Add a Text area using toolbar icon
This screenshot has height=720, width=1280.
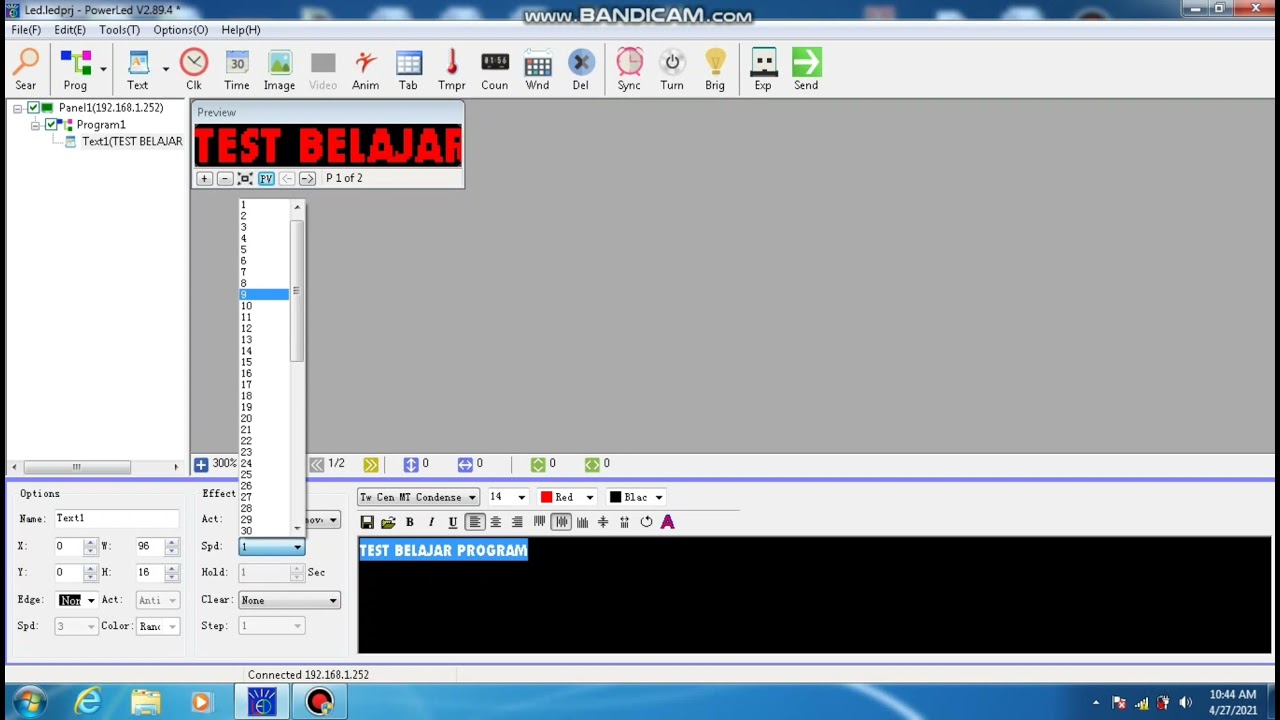tap(138, 70)
